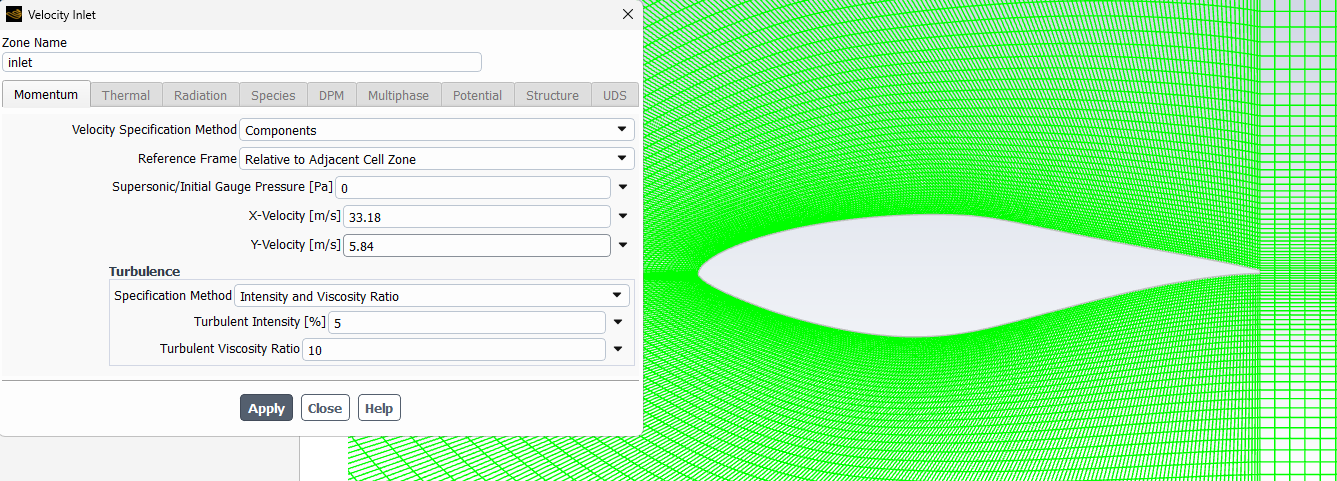
Task: Expand the Turbulent Viscosity Ratio options arrow
Action: 618,349
